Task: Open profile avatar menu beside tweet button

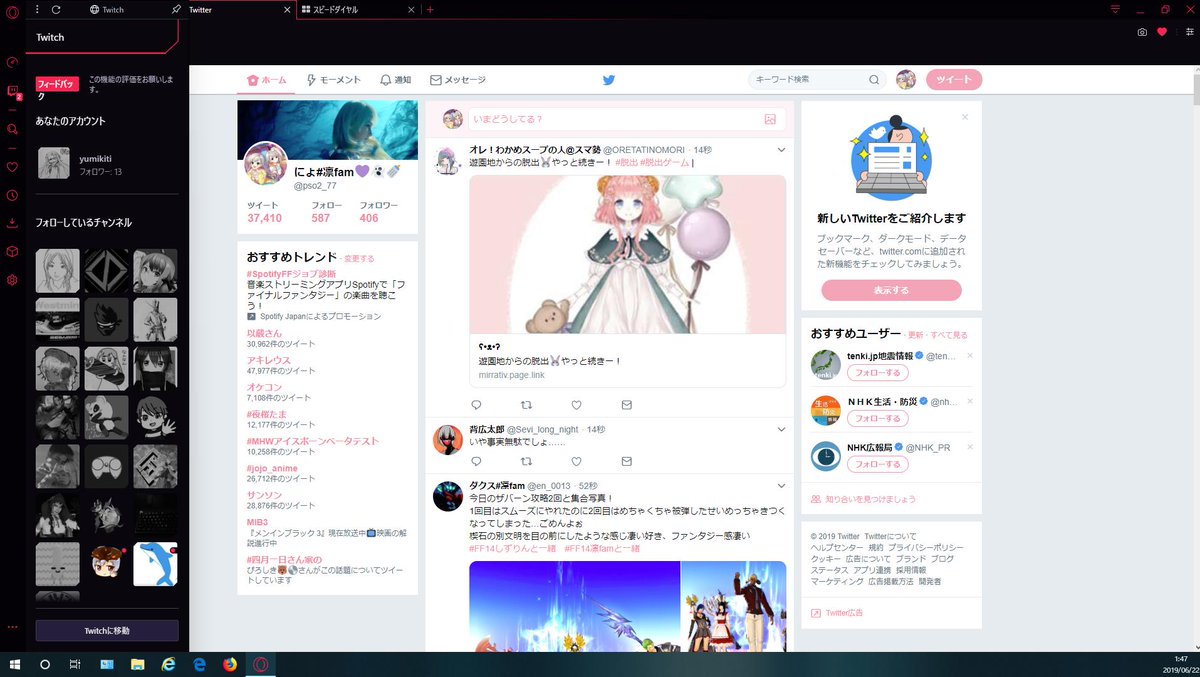Action: pos(906,80)
